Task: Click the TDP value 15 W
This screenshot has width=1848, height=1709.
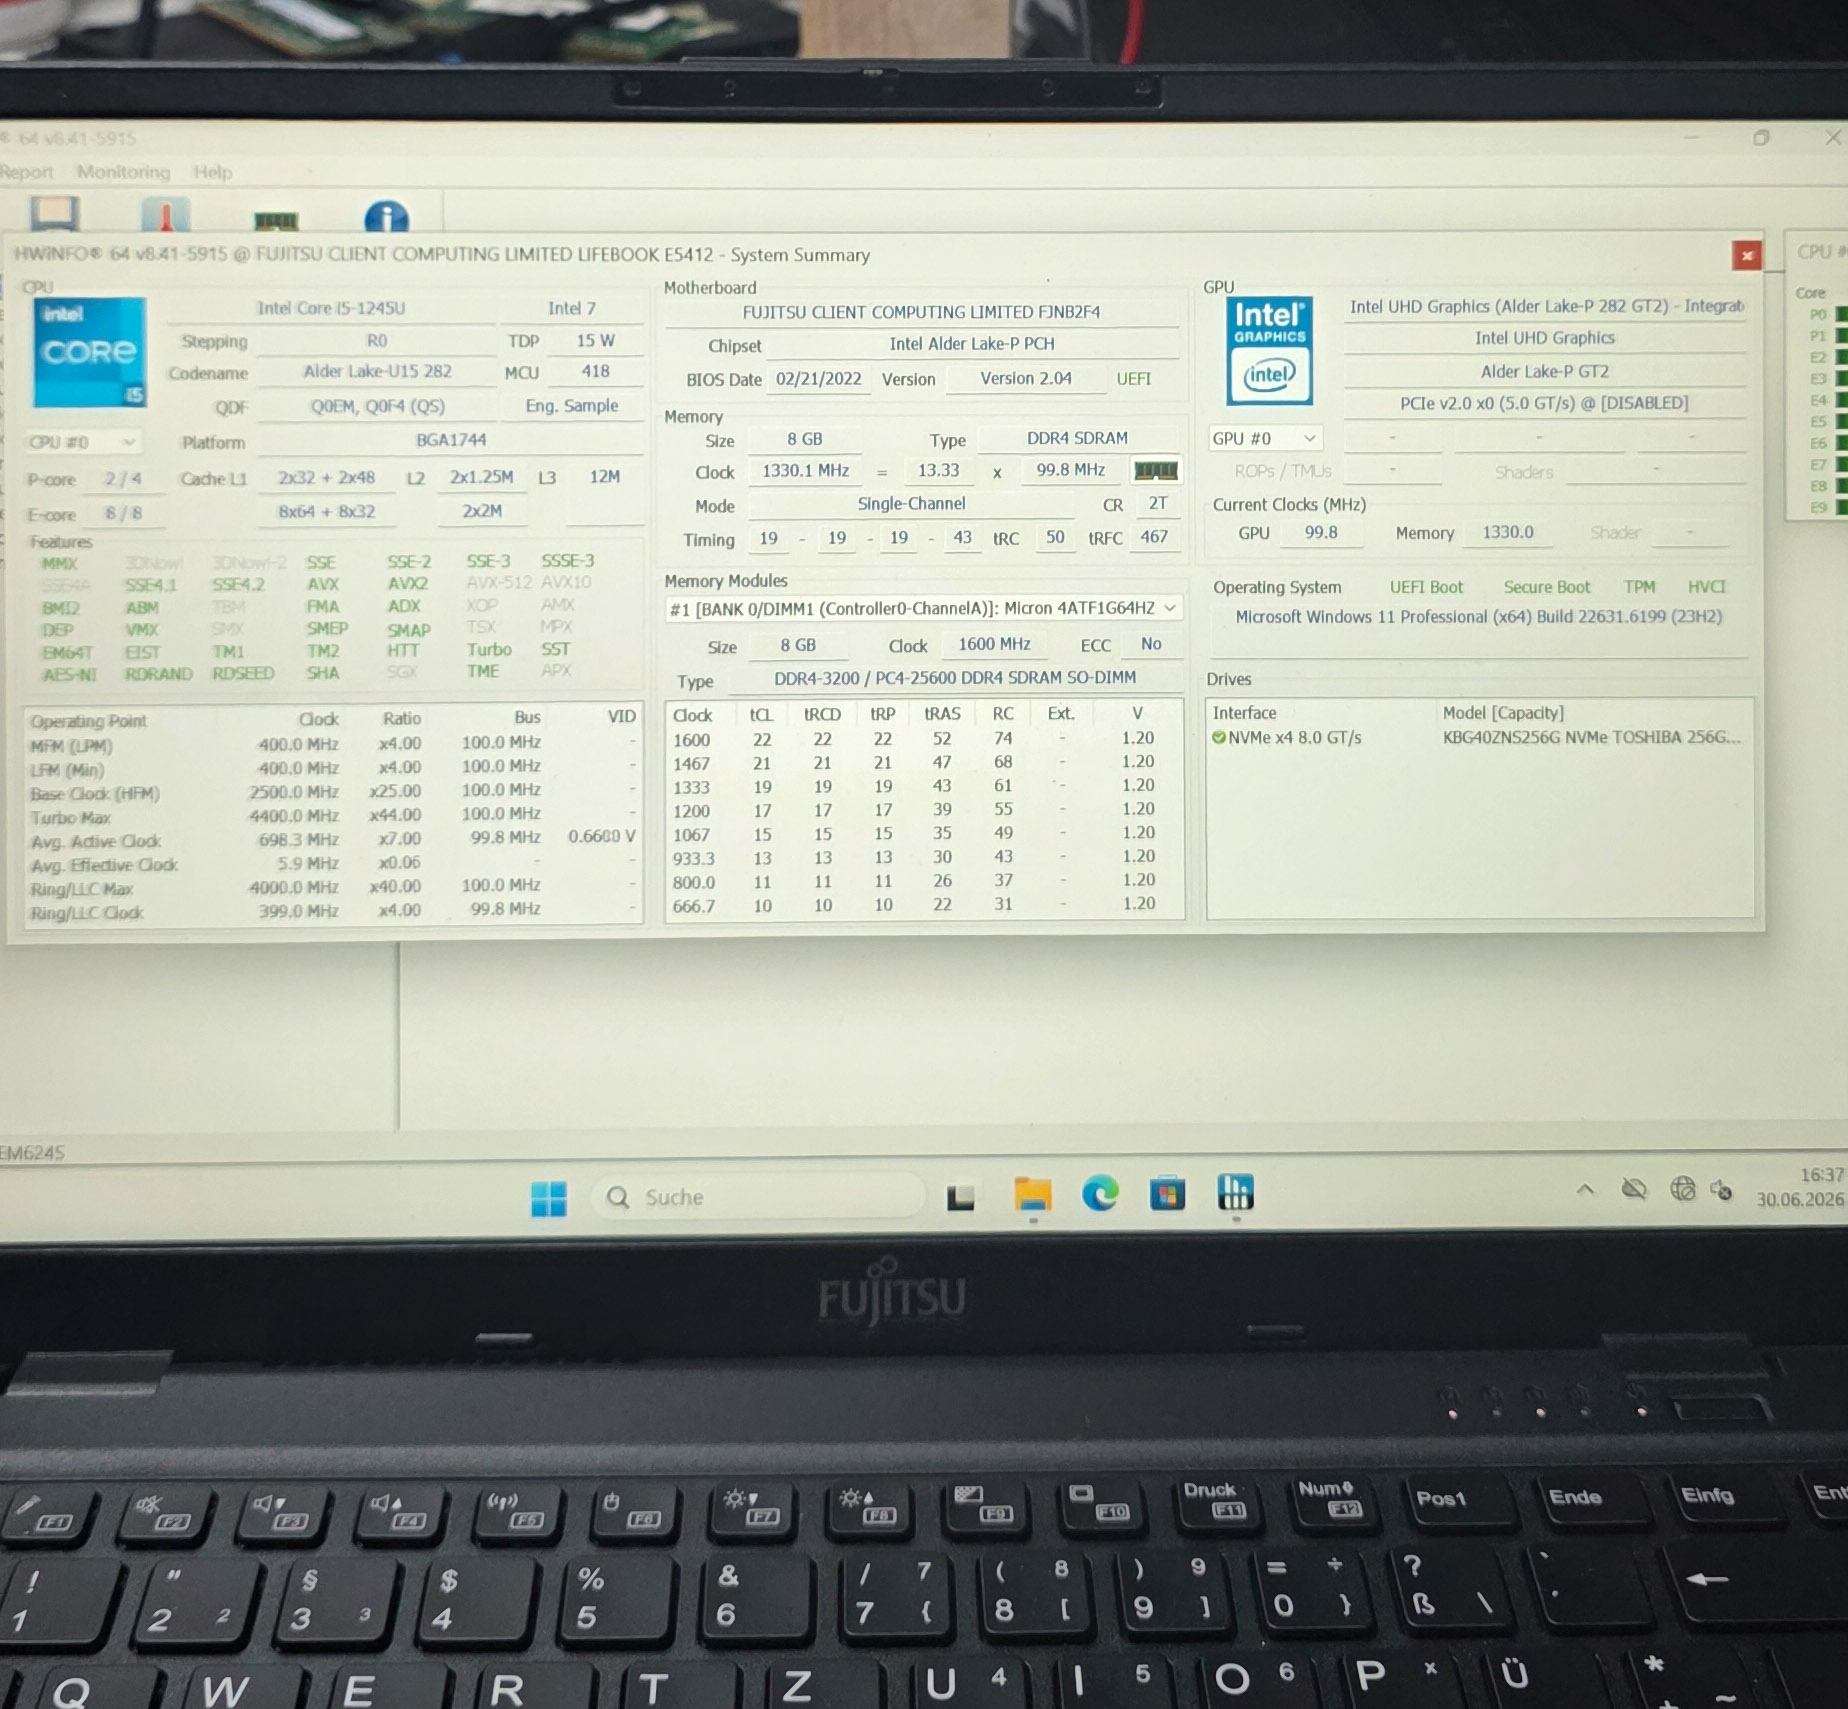Action: [595, 341]
